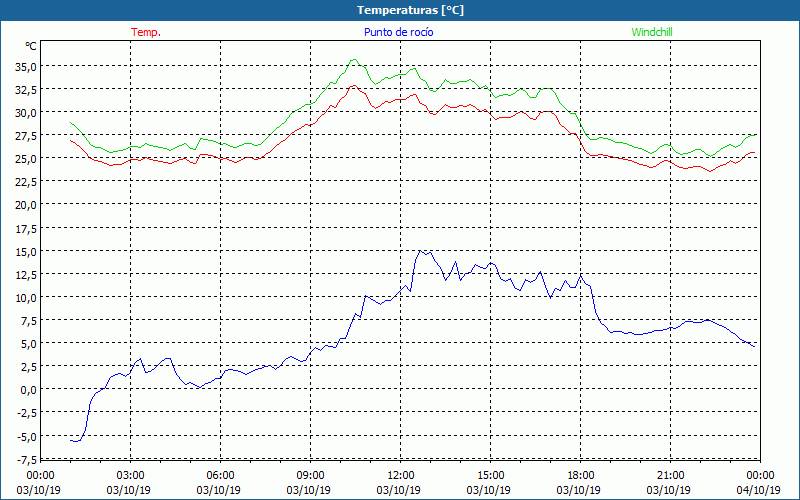Click the green Windchill peak near 10:30
The height and width of the screenshot is (500, 800).
[x=354, y=60]
